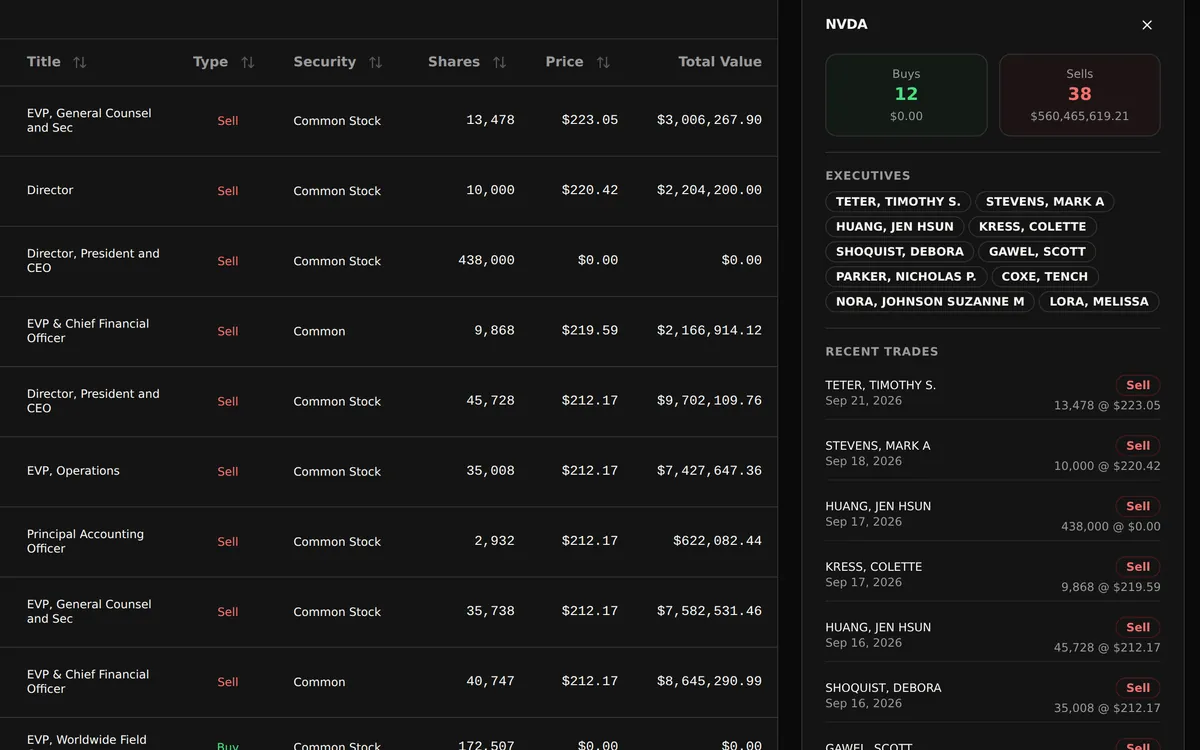Click shares value 13,478 in table
Screen dimensions: 1200x750
[x=490, y=120]
